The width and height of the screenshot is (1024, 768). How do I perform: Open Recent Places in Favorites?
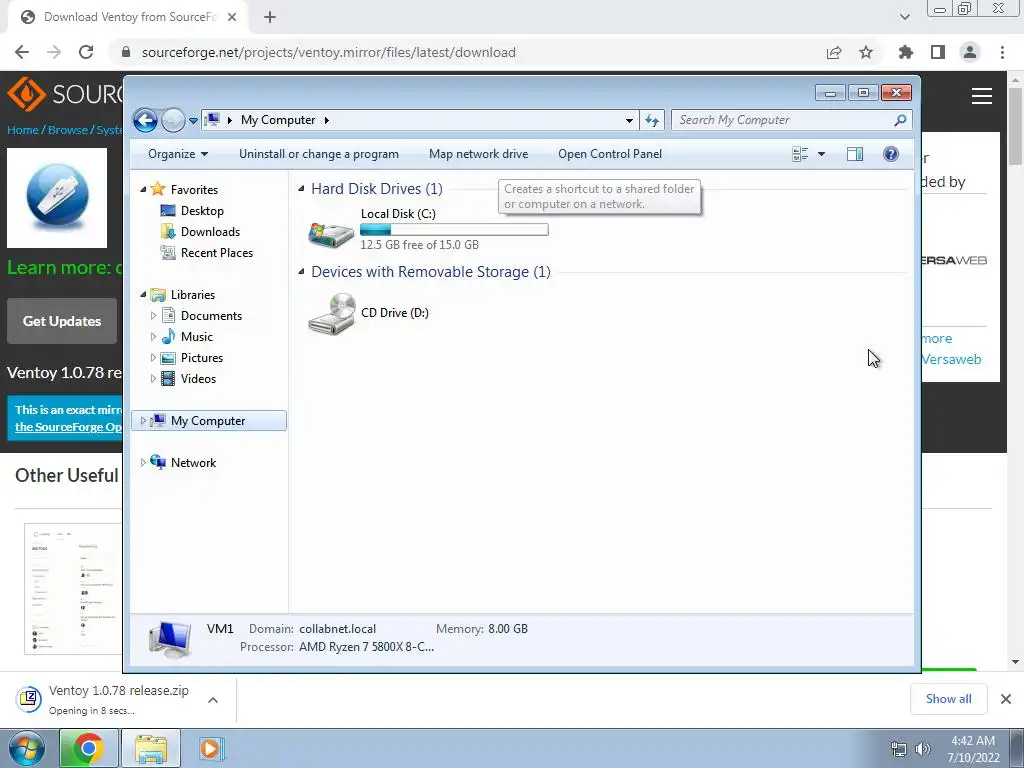[217, 253]
